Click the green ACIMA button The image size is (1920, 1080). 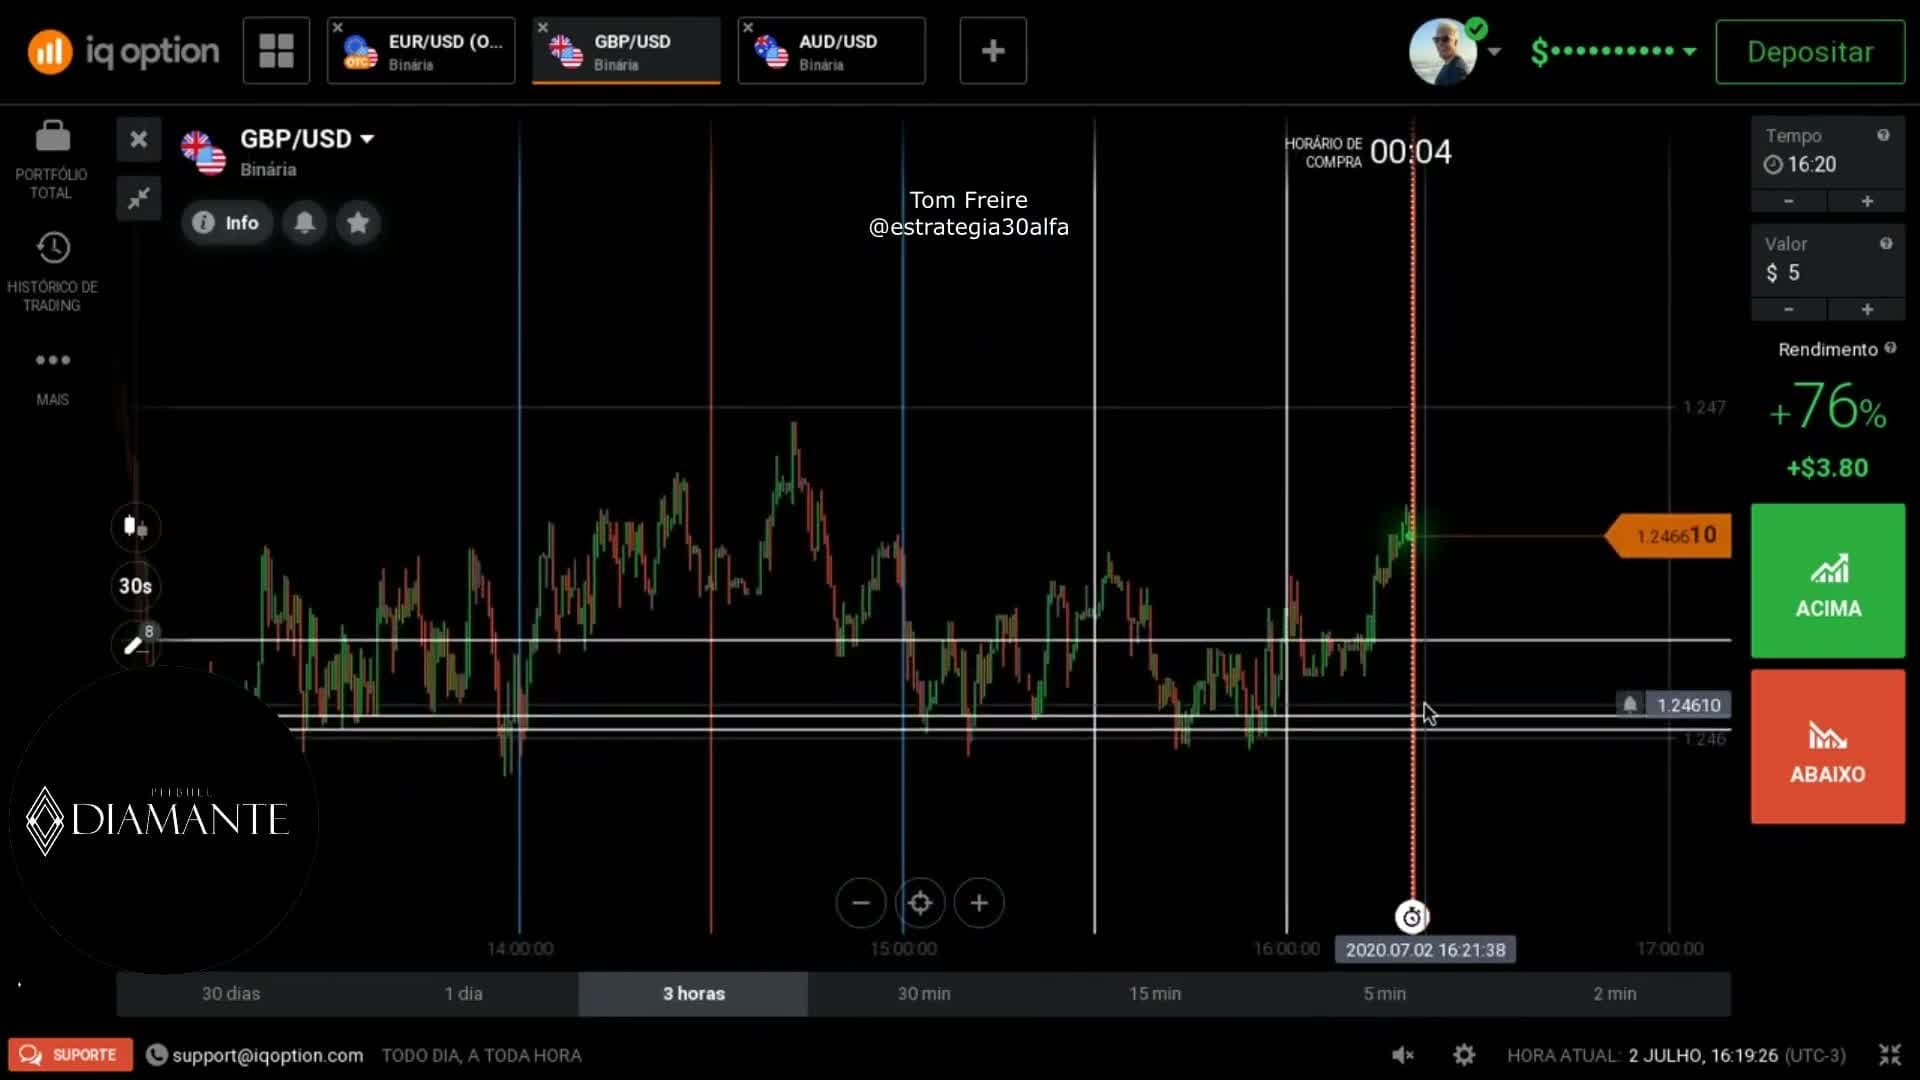[1827, 581]
